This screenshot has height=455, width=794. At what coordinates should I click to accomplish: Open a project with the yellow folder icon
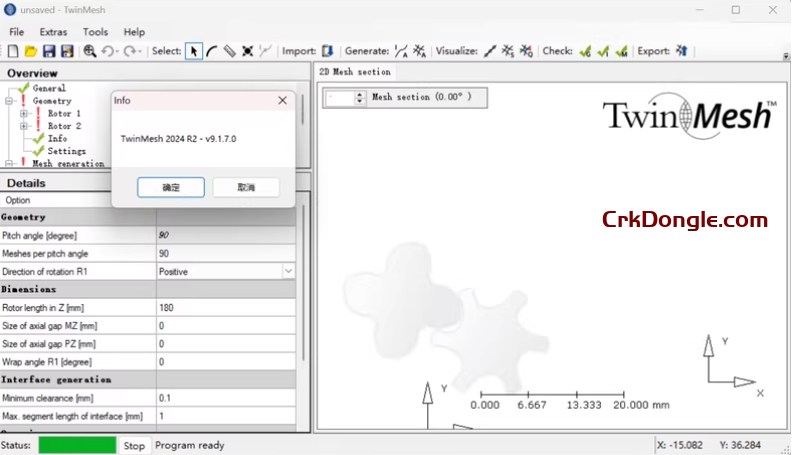coord(30,51)
